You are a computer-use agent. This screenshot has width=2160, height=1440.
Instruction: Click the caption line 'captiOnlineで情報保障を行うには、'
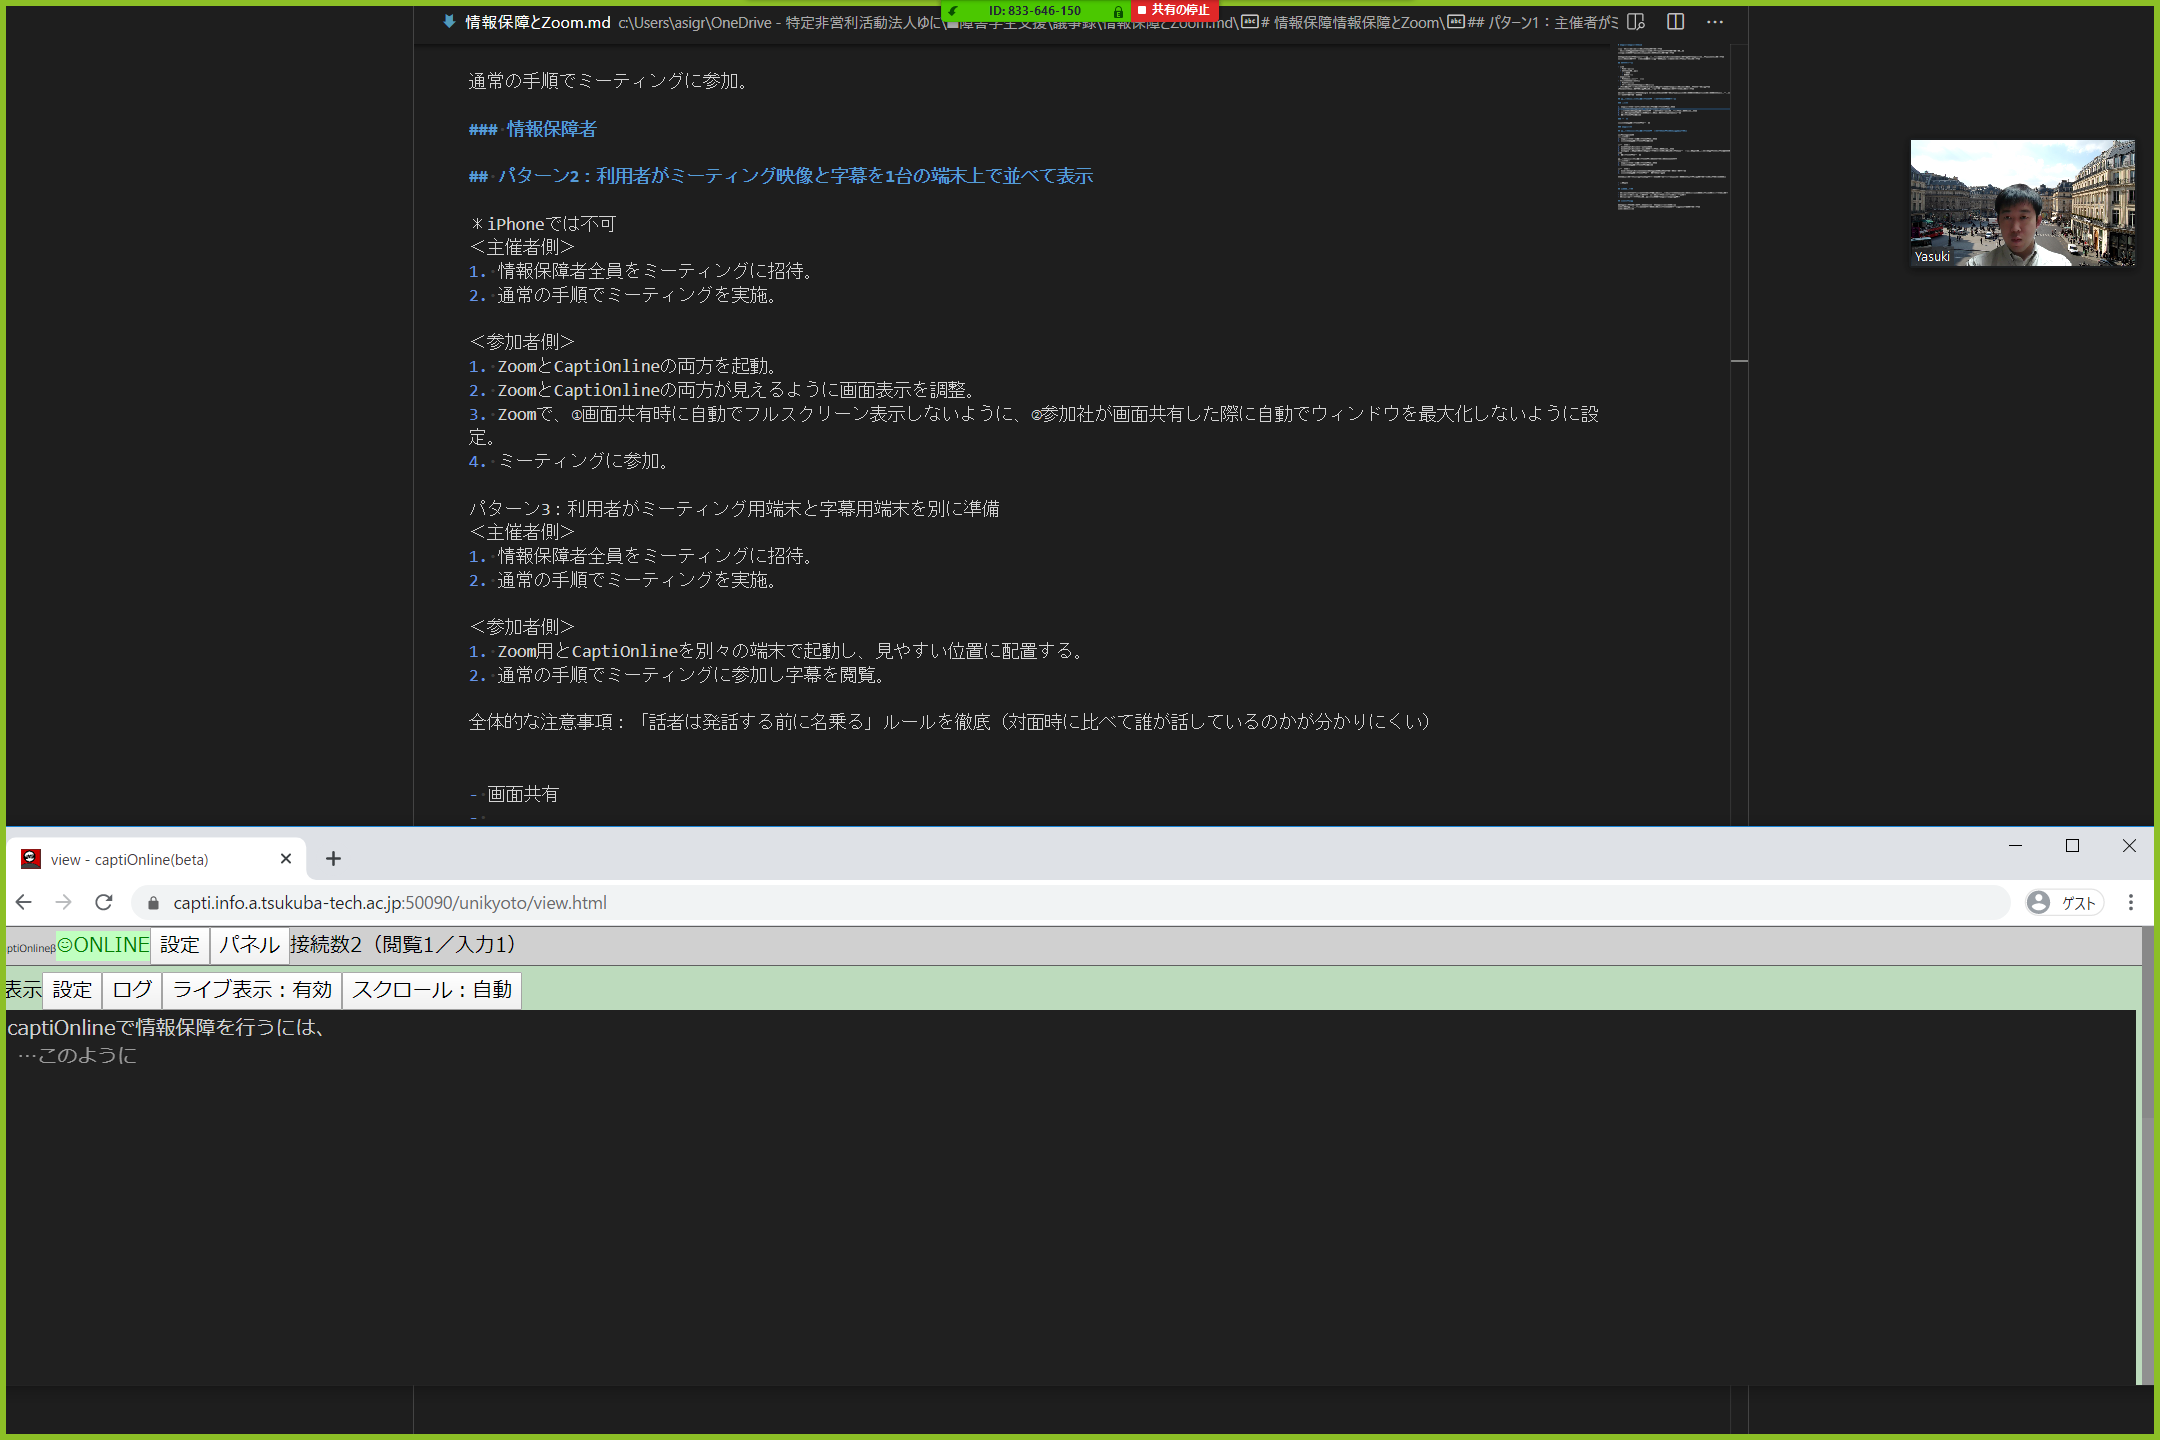pyautogui.click(x=166, y=1028)
